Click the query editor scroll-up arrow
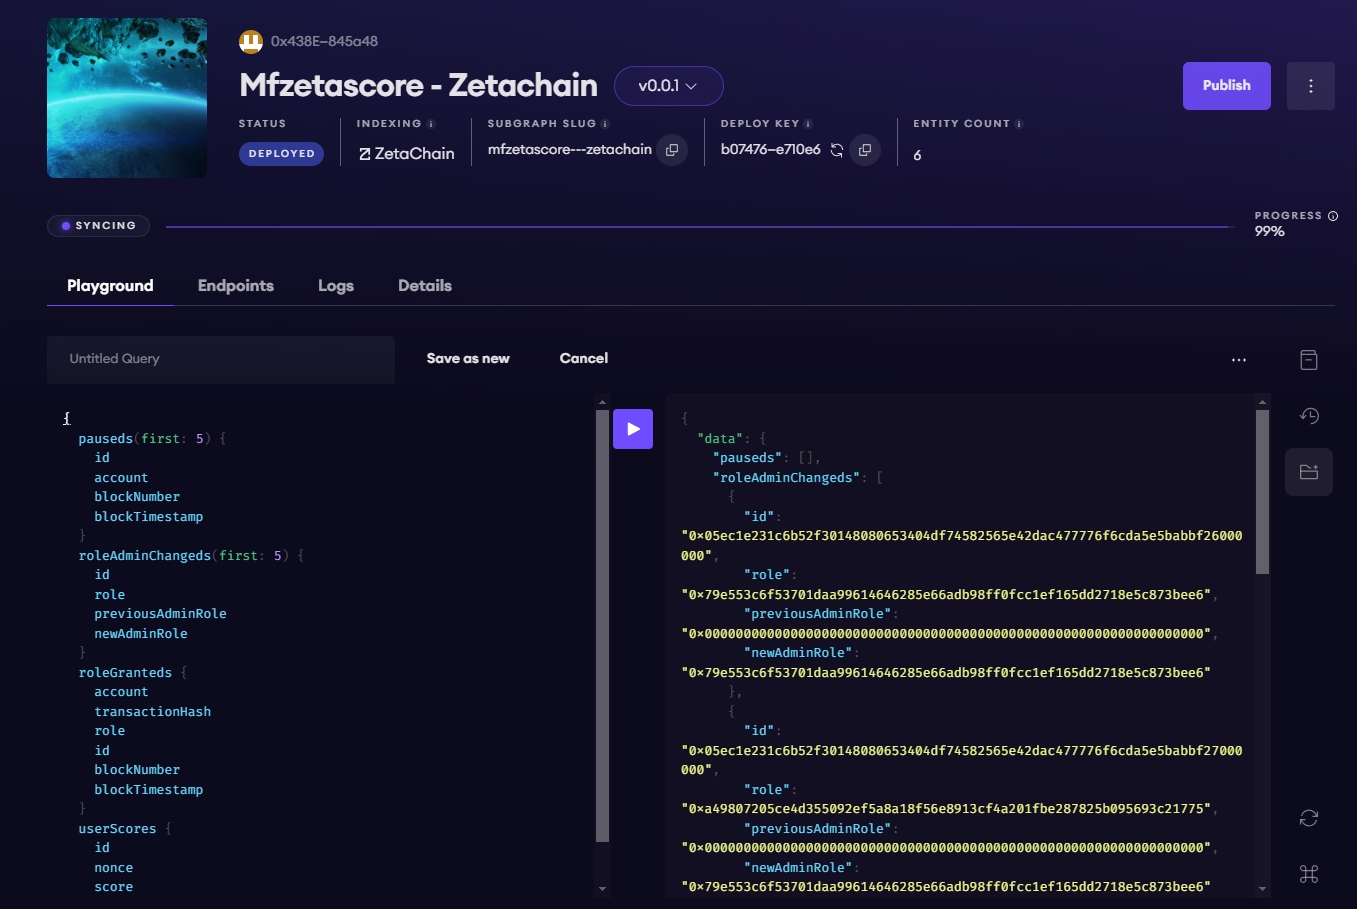The width and height of the screenshot is (1357, 909). (602, 402)
